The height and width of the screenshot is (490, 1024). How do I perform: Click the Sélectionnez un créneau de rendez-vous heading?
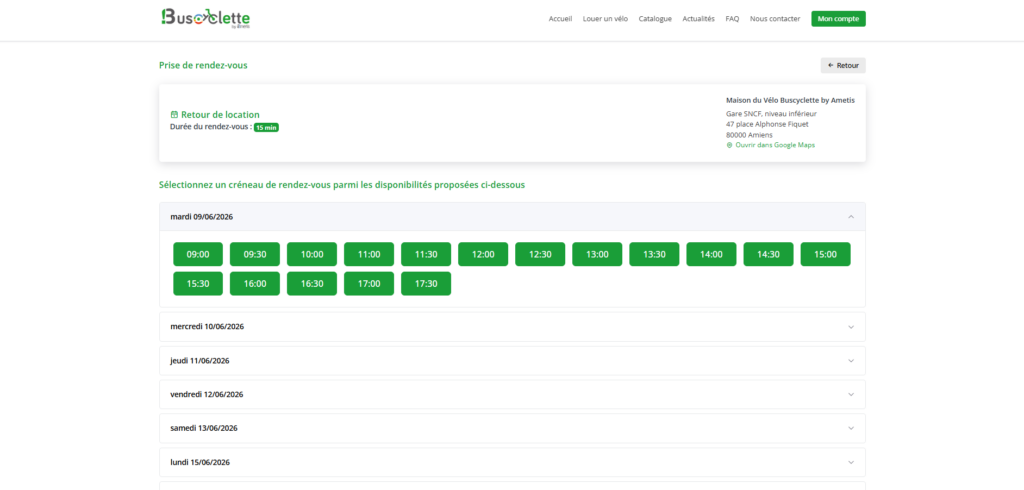click(x=342, y=185)
